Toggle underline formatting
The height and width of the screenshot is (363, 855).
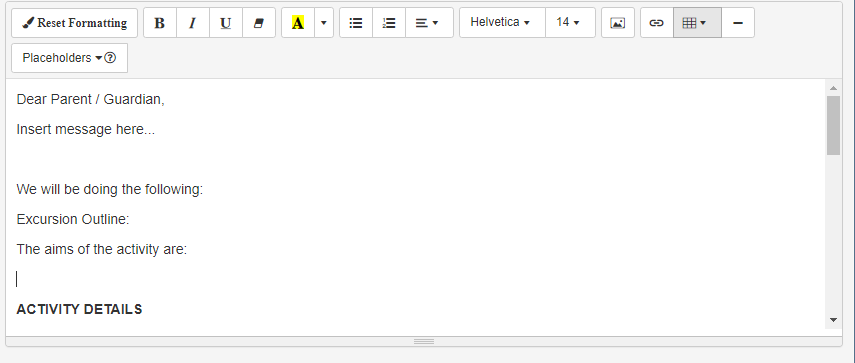[x=226, y=23]
